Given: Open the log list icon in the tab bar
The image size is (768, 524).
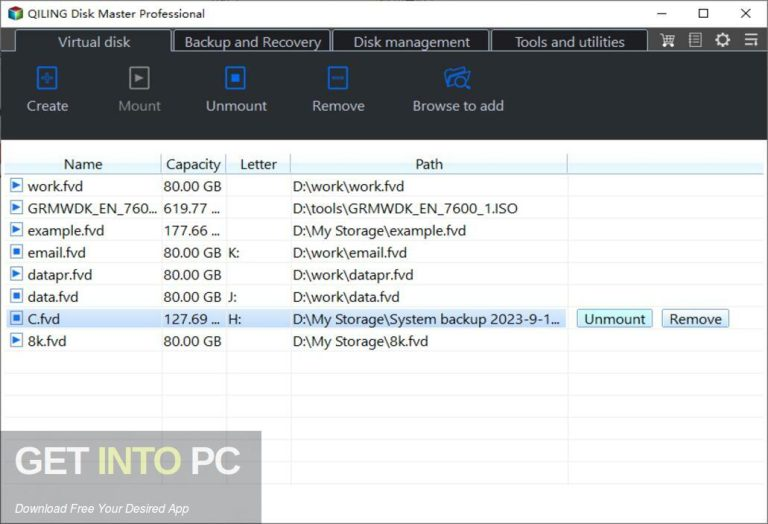Looking at the screenshot, I should (695, 40).
